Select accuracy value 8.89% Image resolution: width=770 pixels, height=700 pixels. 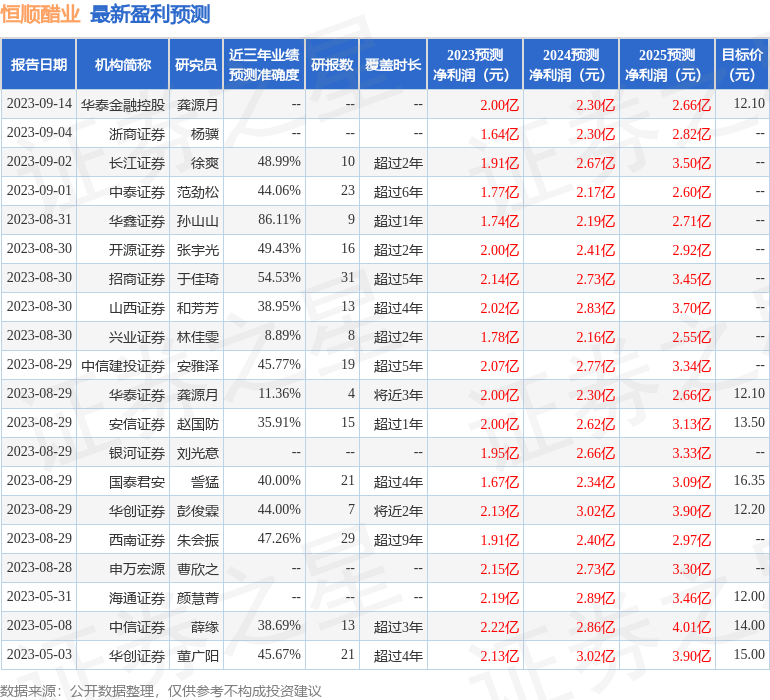coord(282,336)
